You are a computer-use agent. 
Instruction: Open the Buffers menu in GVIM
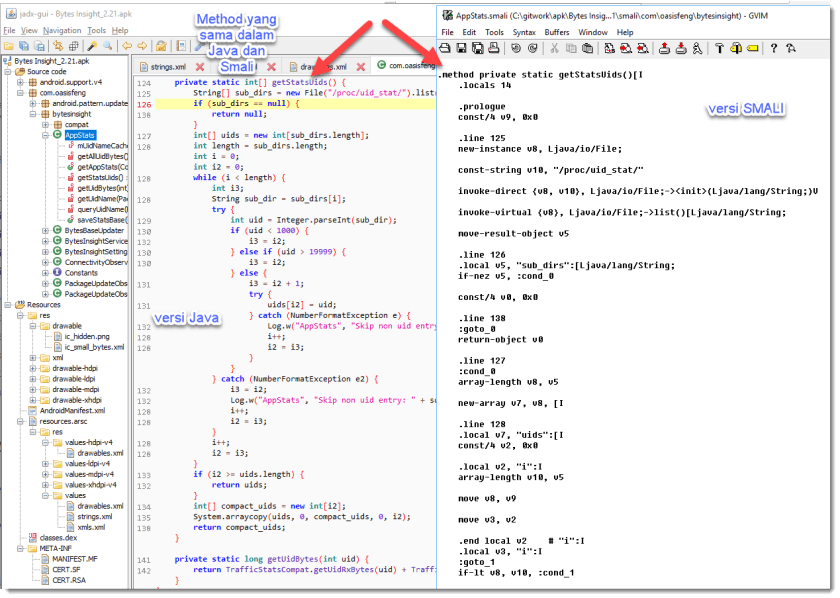[558, 32]
